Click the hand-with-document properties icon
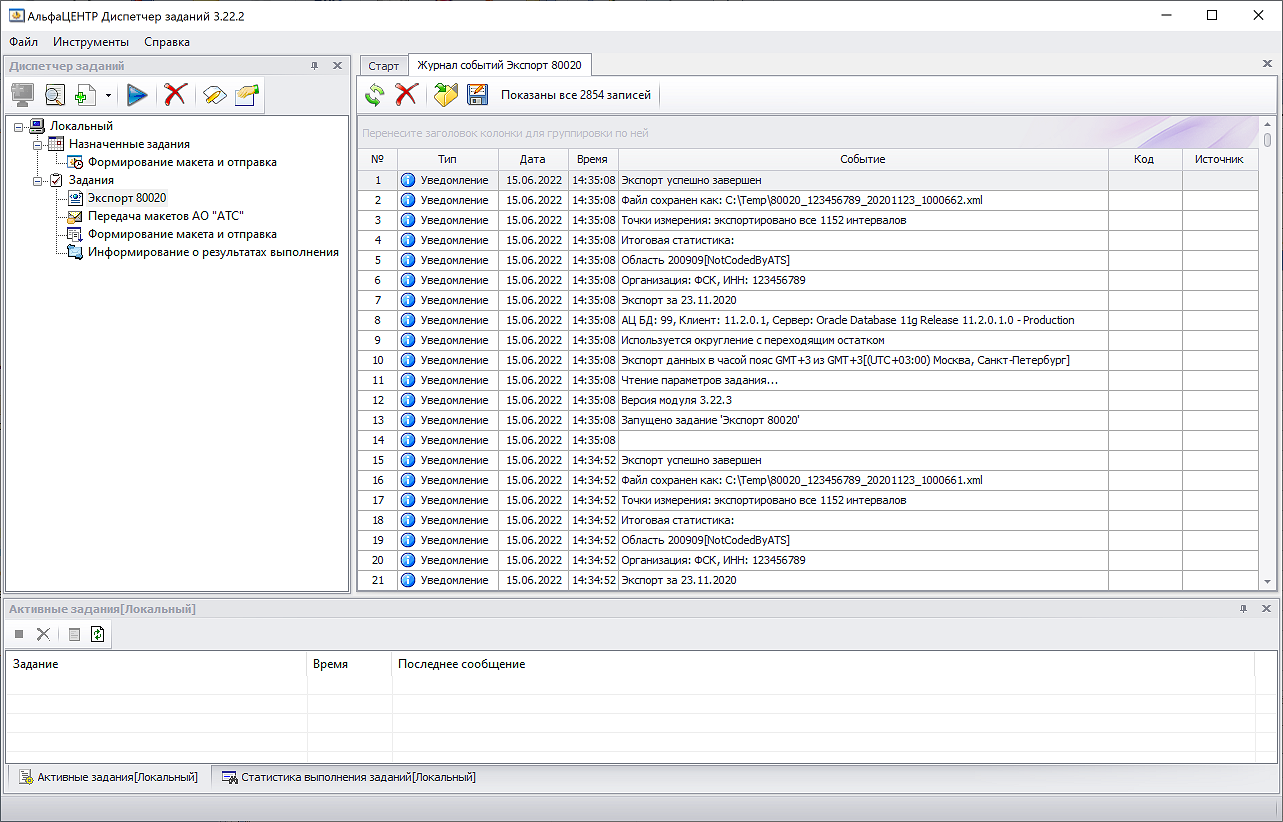Viewport: 1283px width, 822px height. (246, 95)
